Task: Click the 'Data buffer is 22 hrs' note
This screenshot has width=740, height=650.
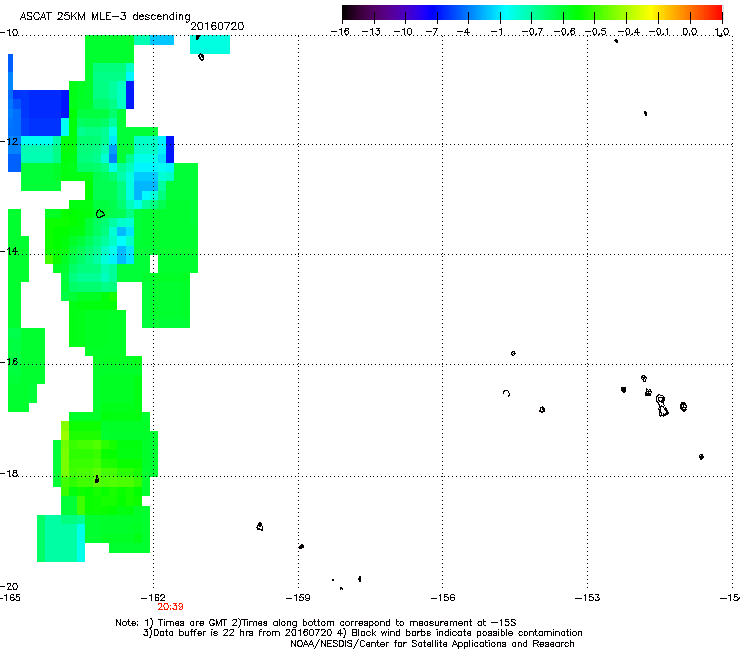Action: pos(362,633)
